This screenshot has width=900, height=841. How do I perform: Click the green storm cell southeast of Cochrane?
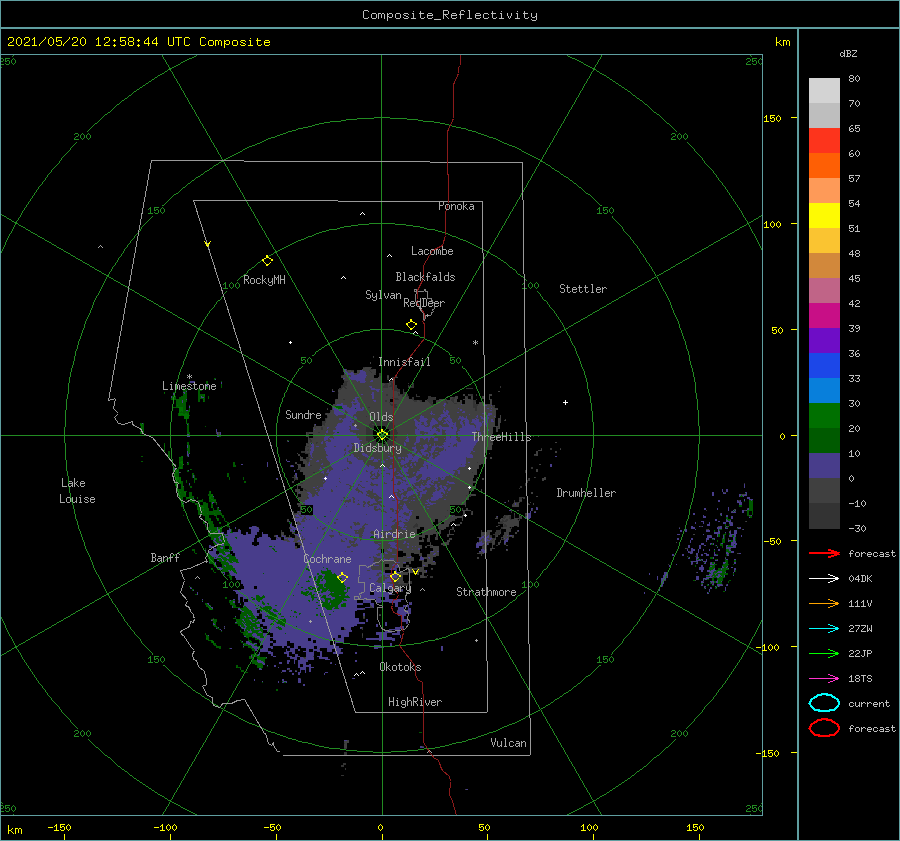[x=331, y=588]
